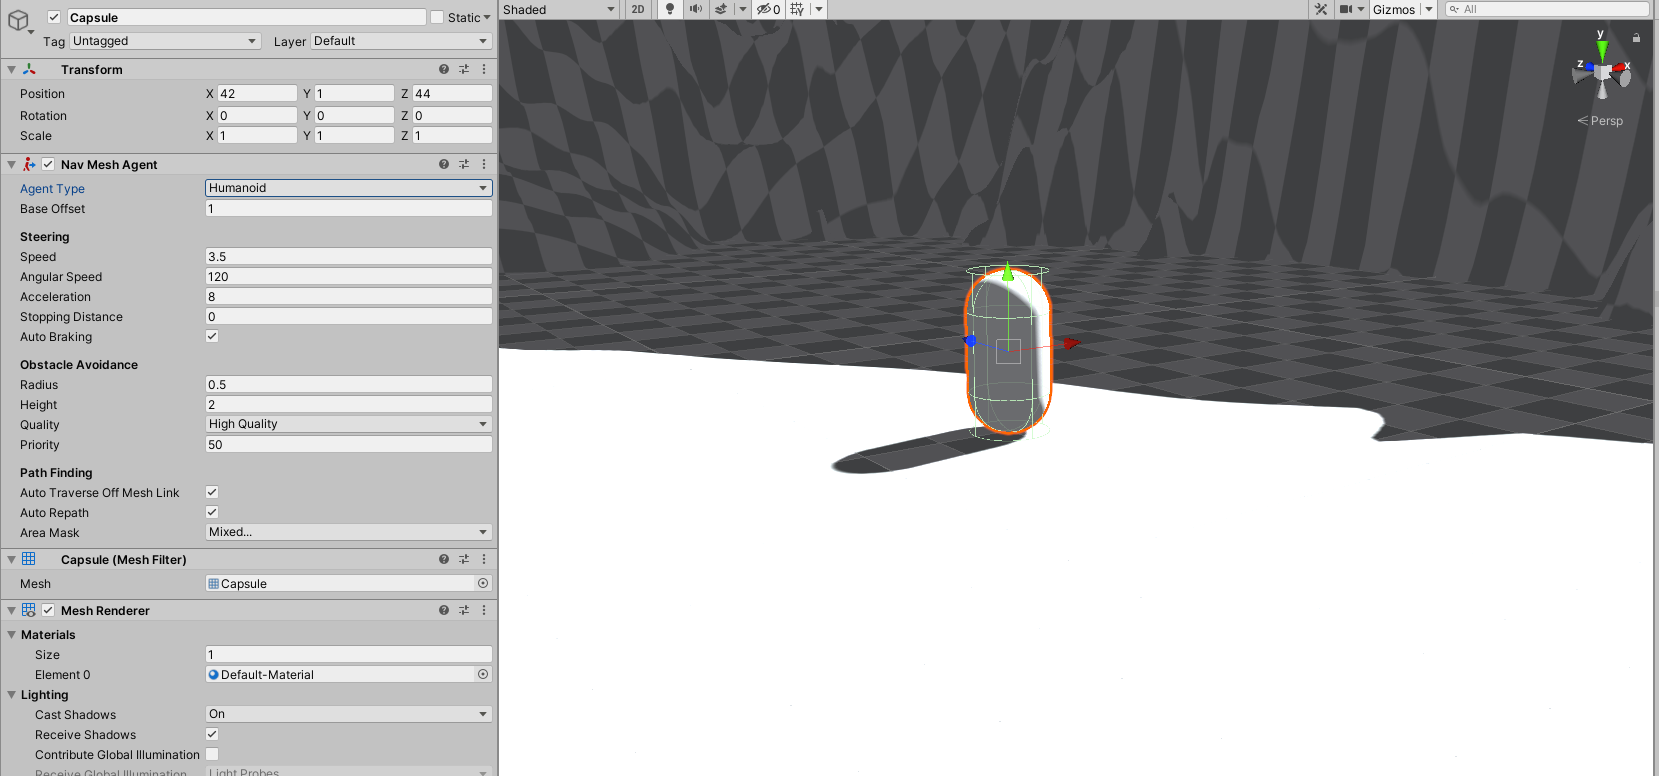
Task: Collapse the Lighting foldout
Action: [11, 694]
